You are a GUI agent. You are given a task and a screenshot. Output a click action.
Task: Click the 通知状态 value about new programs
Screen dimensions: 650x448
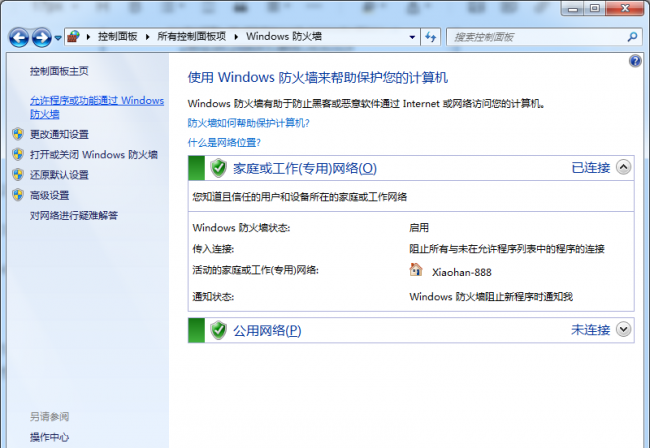[x=491, y=297]
